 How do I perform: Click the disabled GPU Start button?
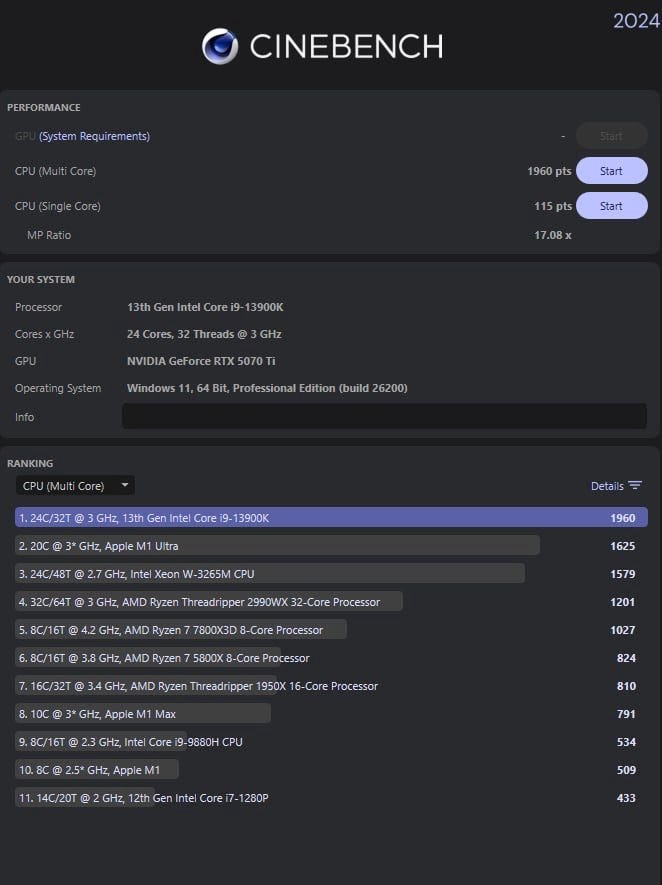tap(611, 136)
